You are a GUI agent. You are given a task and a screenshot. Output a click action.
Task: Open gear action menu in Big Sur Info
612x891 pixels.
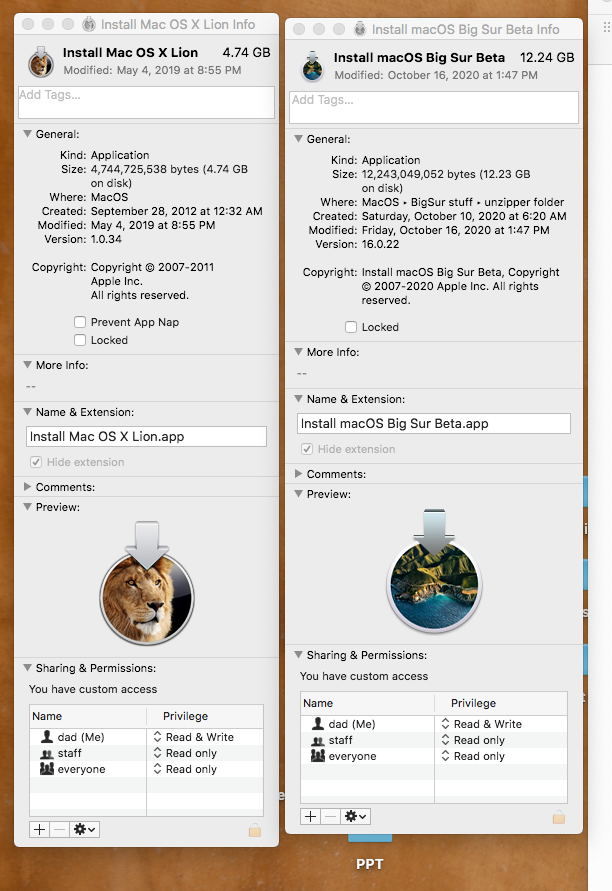click(x=356, y=817)
